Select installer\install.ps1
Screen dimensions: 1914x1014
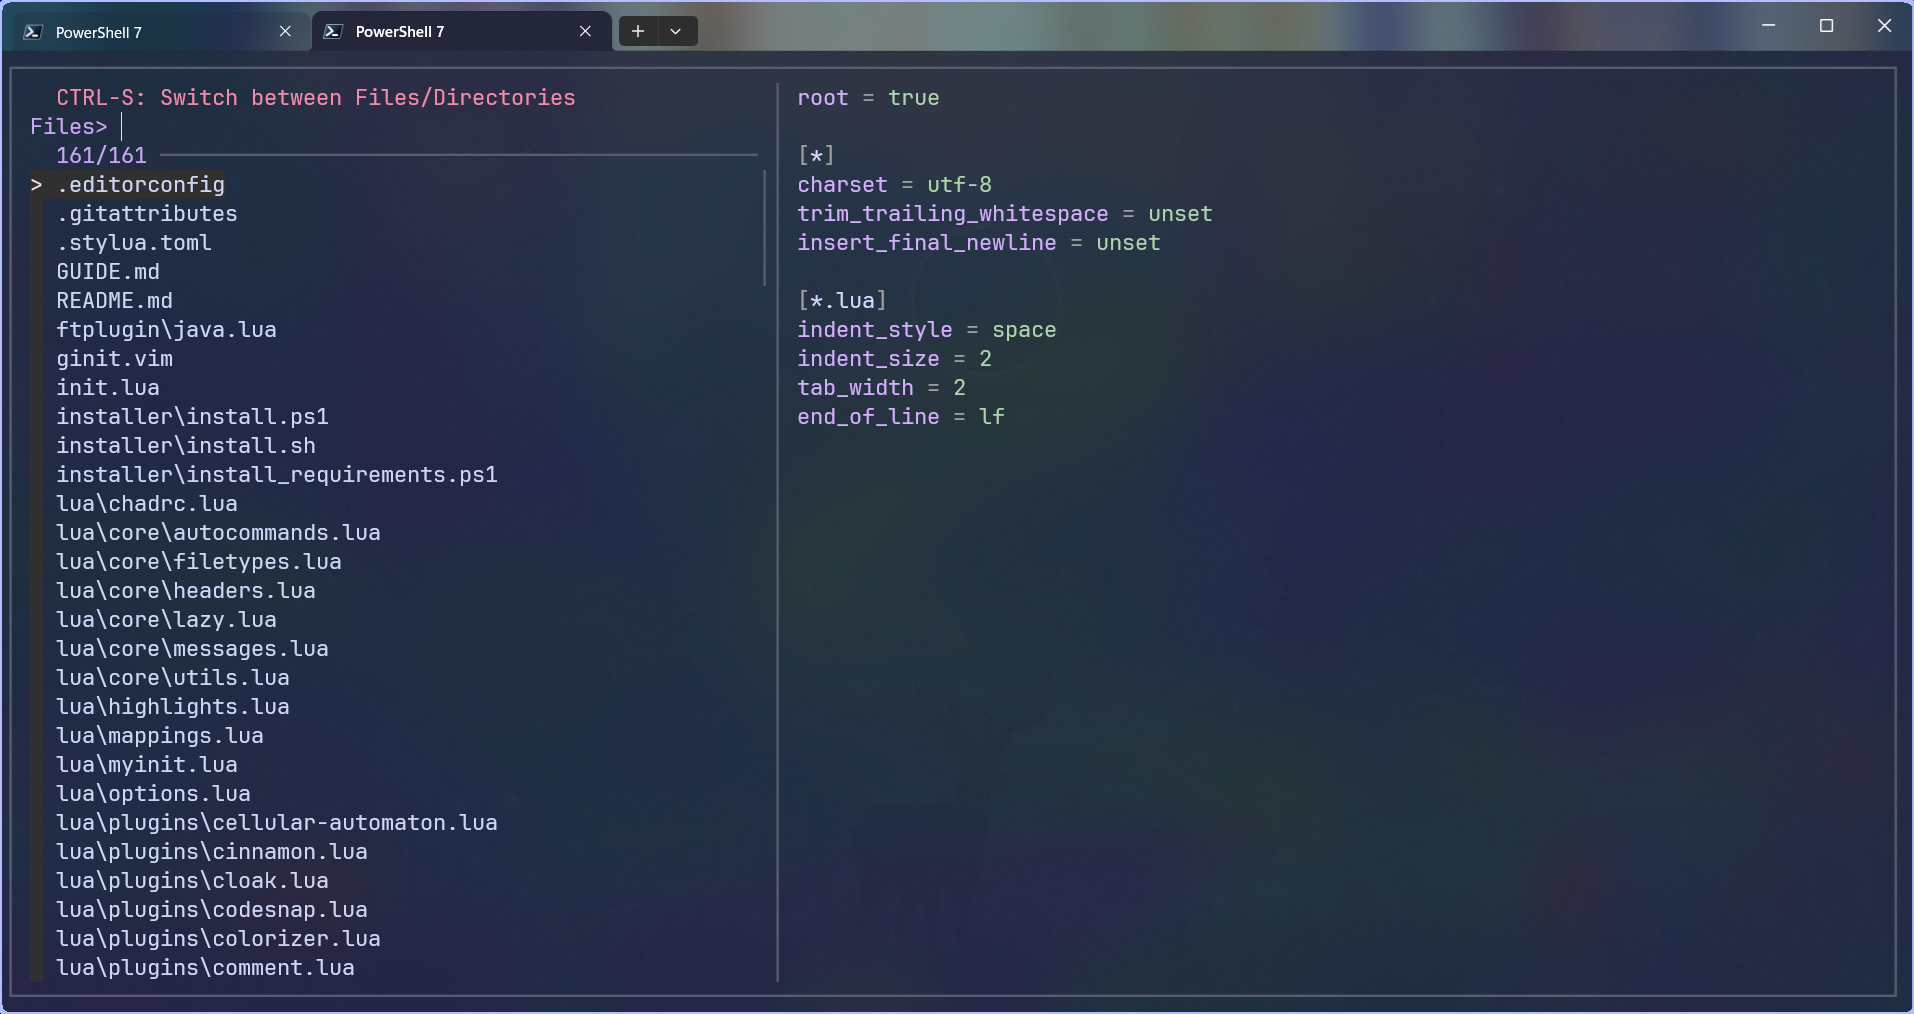pos(193,417)
